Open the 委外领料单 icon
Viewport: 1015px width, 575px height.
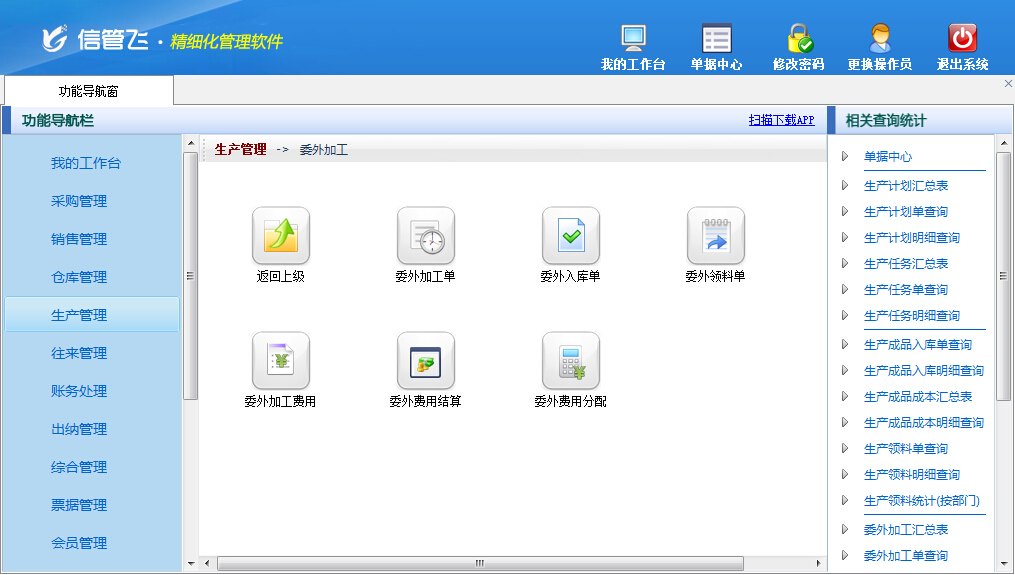pyautogui.click(x=715, y=236)
